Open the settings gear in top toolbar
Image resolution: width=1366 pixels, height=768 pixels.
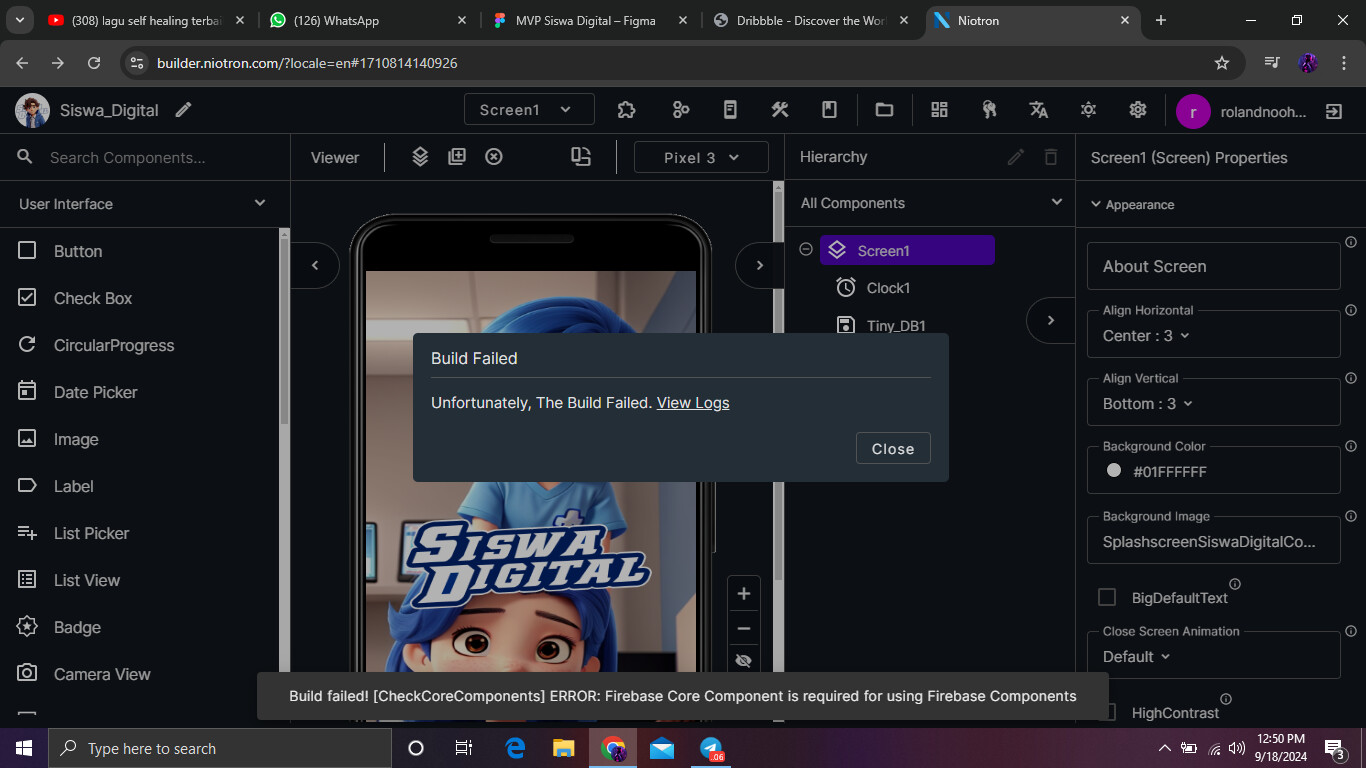point(1138,110)
